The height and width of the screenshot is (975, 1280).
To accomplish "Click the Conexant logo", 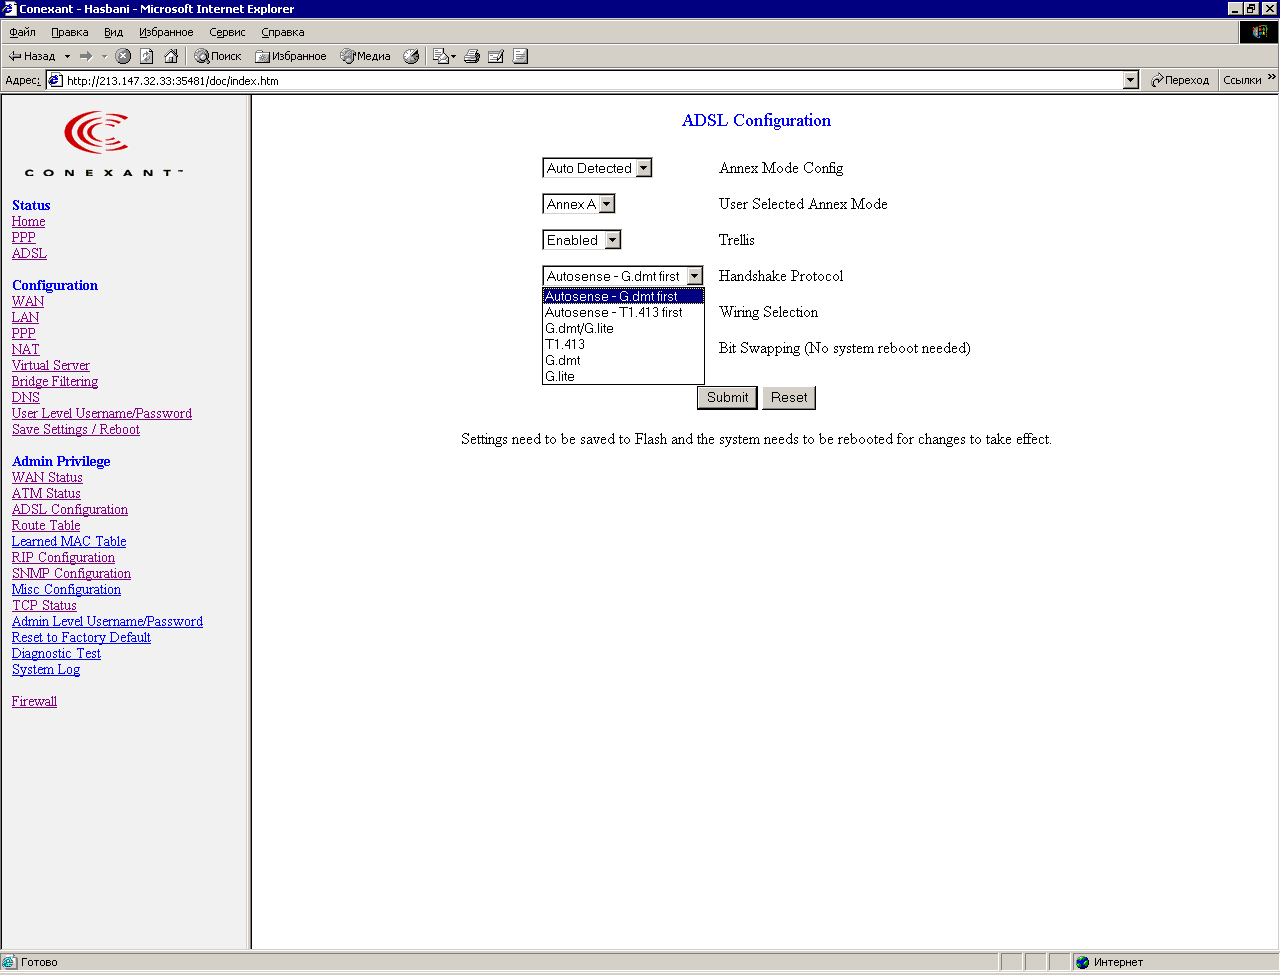I will [x=104, y=144].
